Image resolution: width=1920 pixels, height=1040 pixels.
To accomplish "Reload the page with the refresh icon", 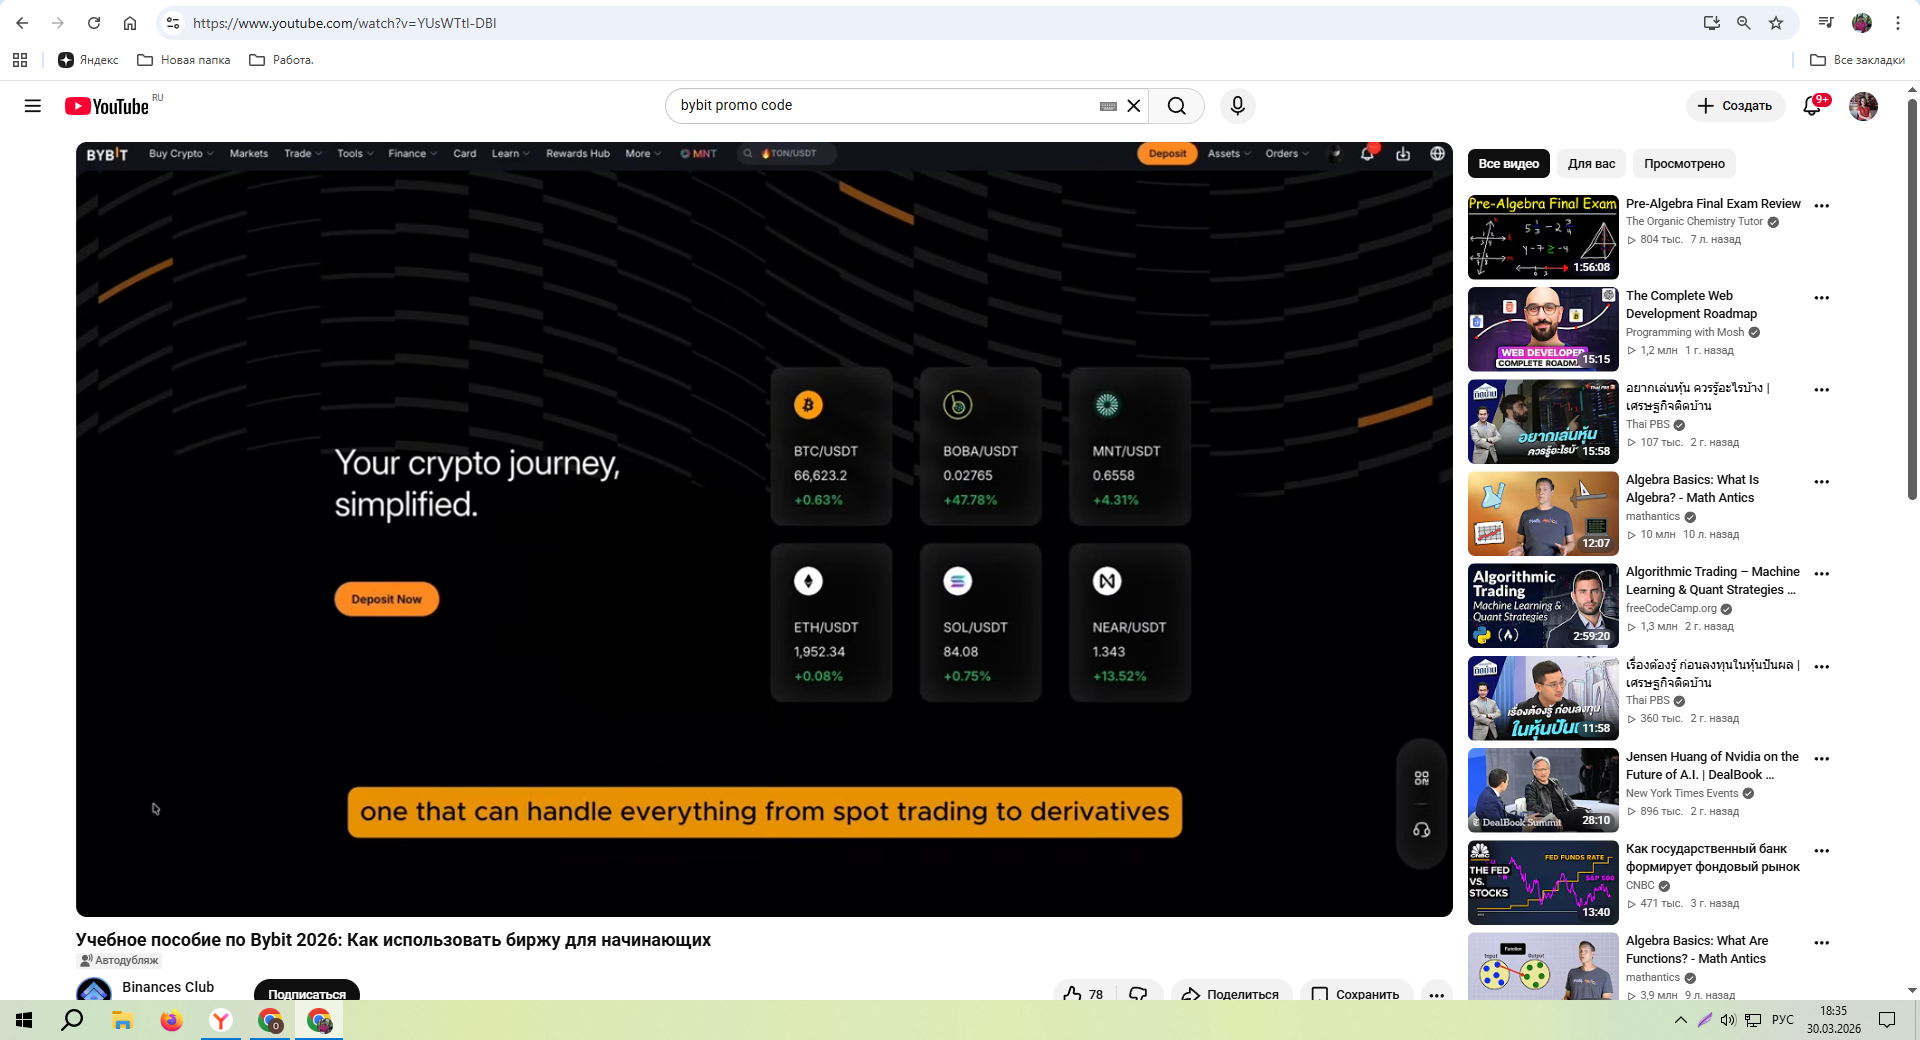I will tap(94, 23).
